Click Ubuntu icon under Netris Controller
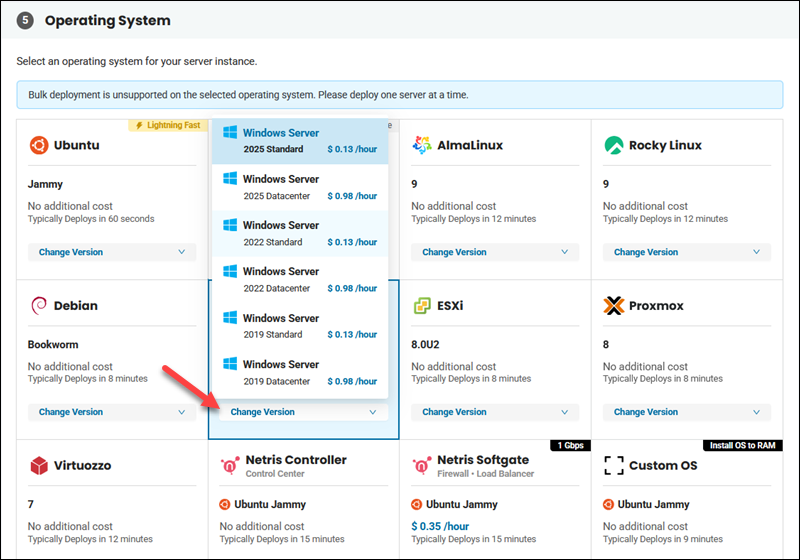Viewport: 800px width, 560px height. pyautogui.click(x=224, y=504)
